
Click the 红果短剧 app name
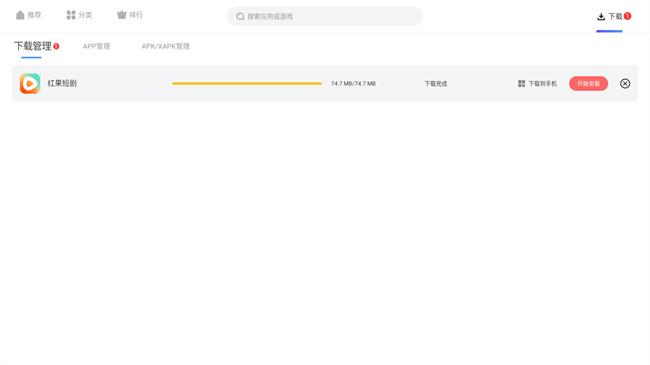click(x=62, y=83)
